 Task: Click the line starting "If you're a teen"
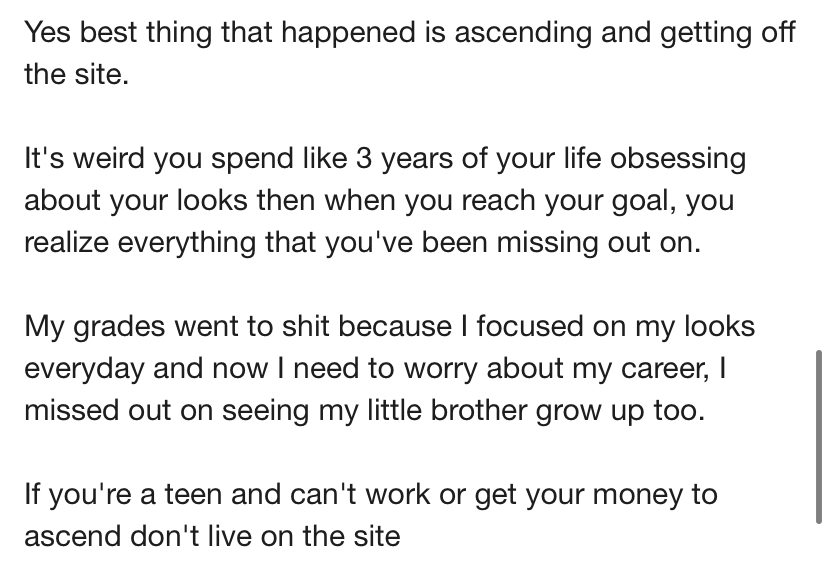click(x=370, y=495)
